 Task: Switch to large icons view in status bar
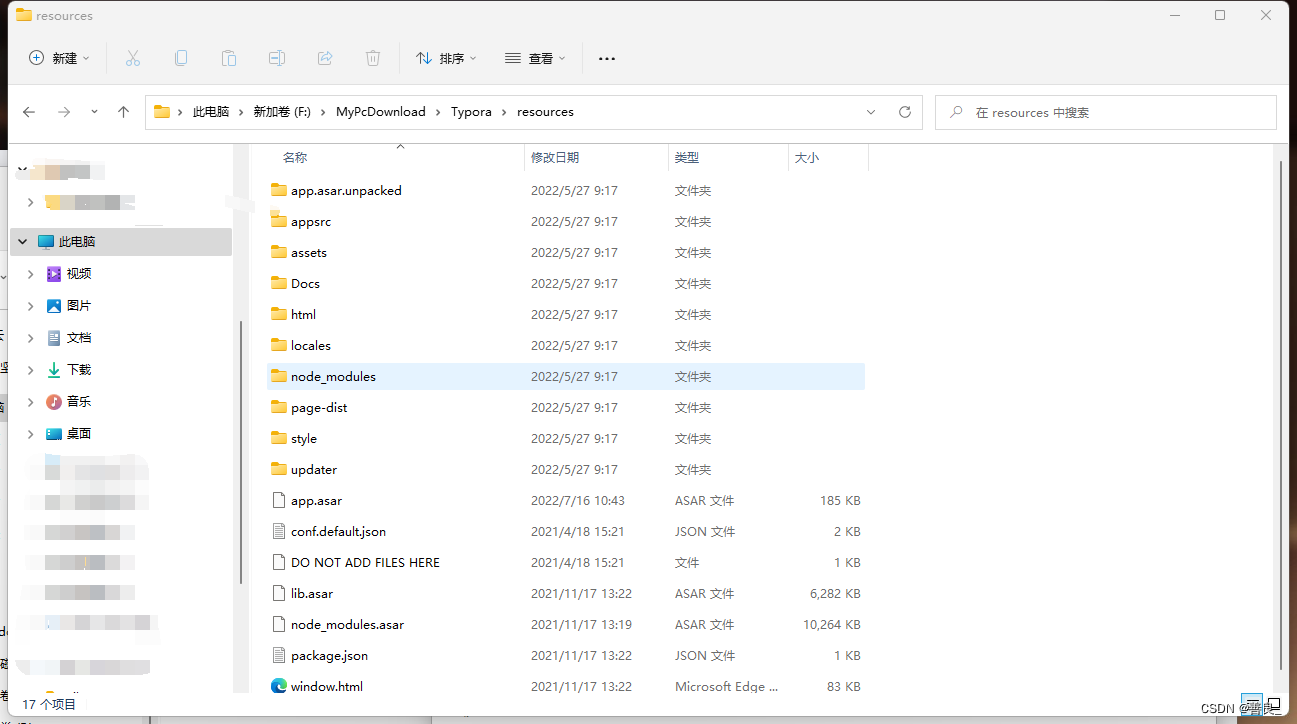click(1274, 704)
